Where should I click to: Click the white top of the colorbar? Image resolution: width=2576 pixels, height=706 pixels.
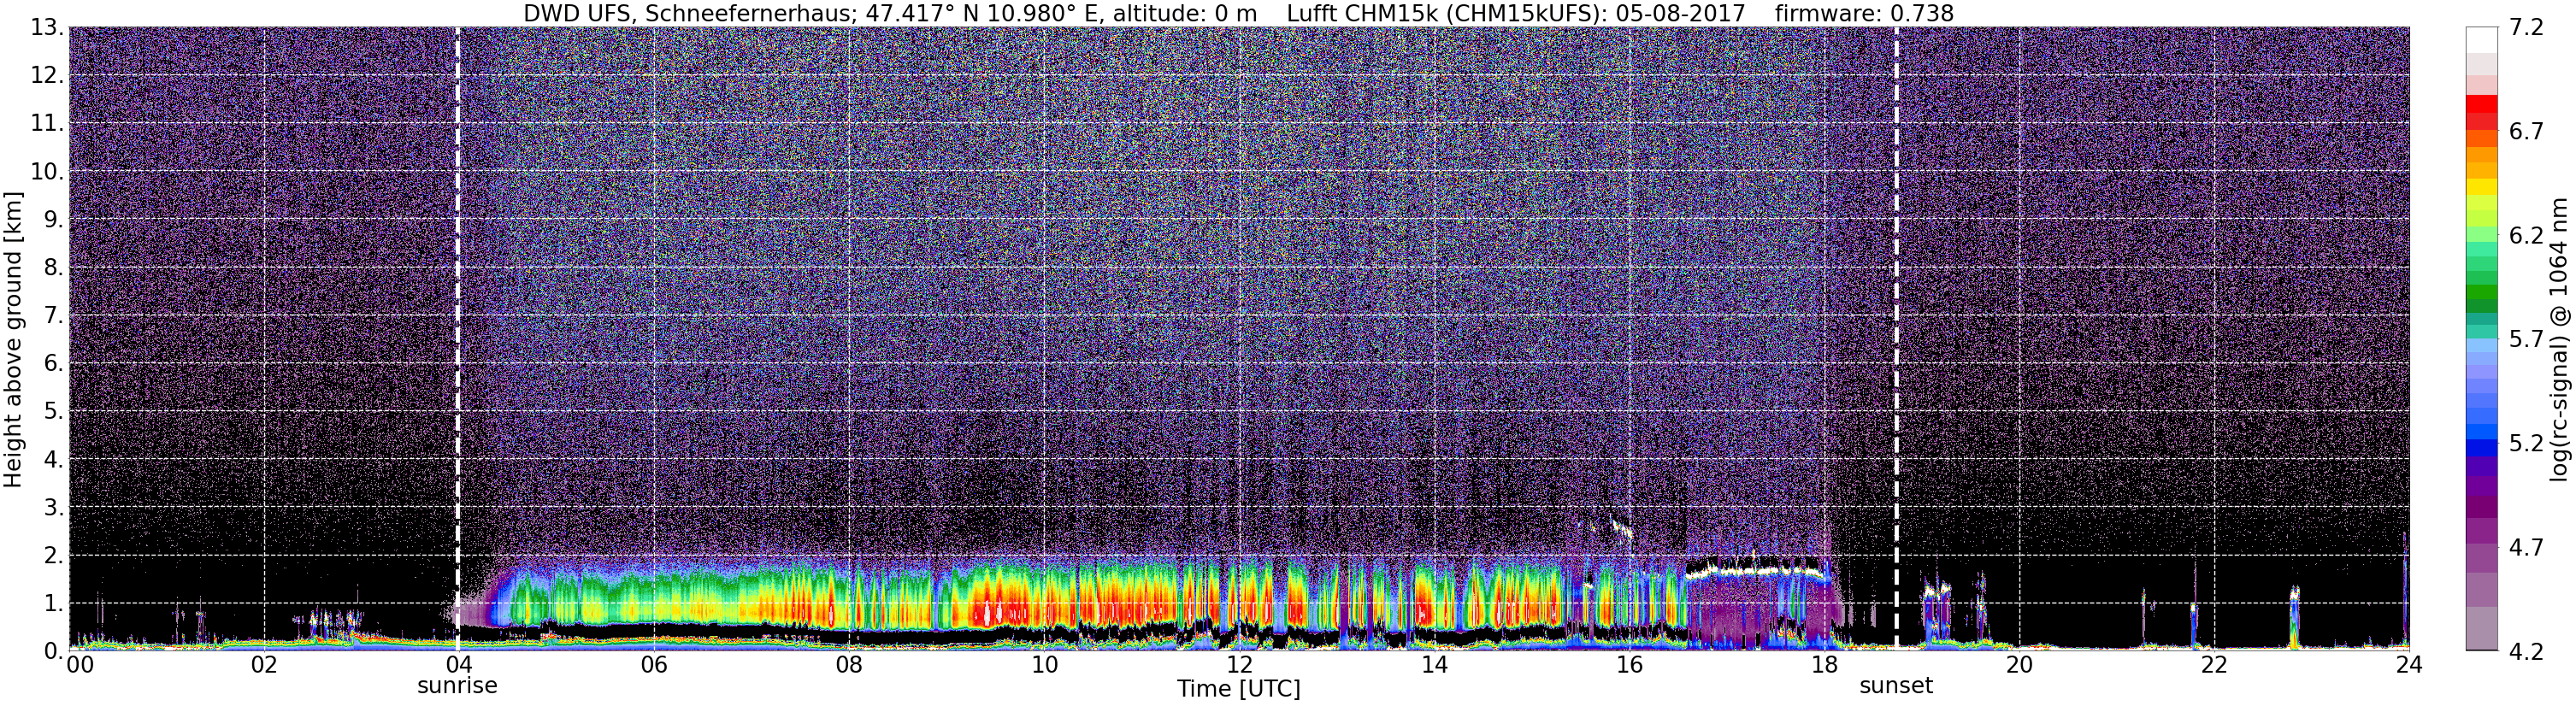pyautogui.click(x=2482, y=40)
